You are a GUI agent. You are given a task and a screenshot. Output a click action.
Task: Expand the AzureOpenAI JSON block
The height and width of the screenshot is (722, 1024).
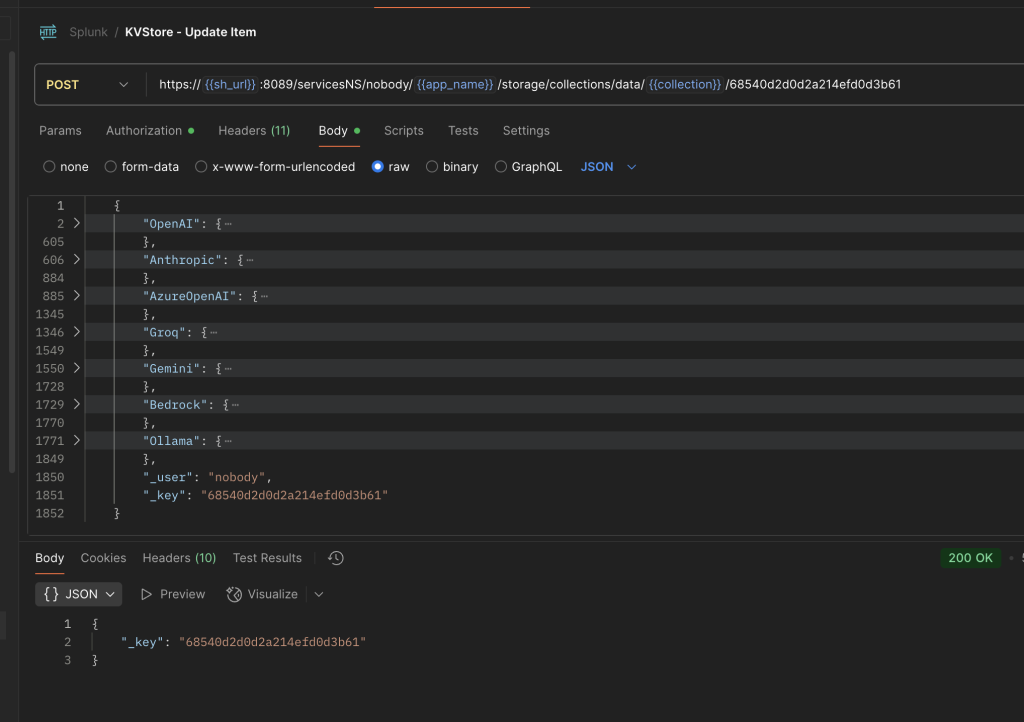point(76,296)
